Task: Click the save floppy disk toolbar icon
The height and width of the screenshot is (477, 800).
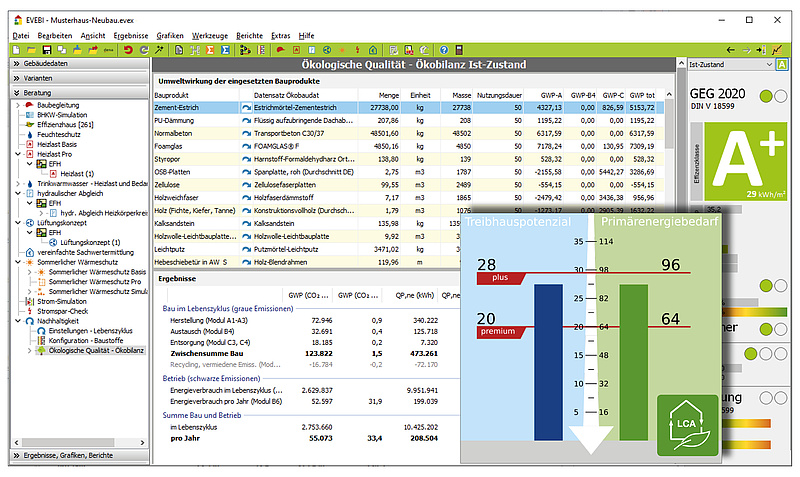Action: tap(46, 50)
